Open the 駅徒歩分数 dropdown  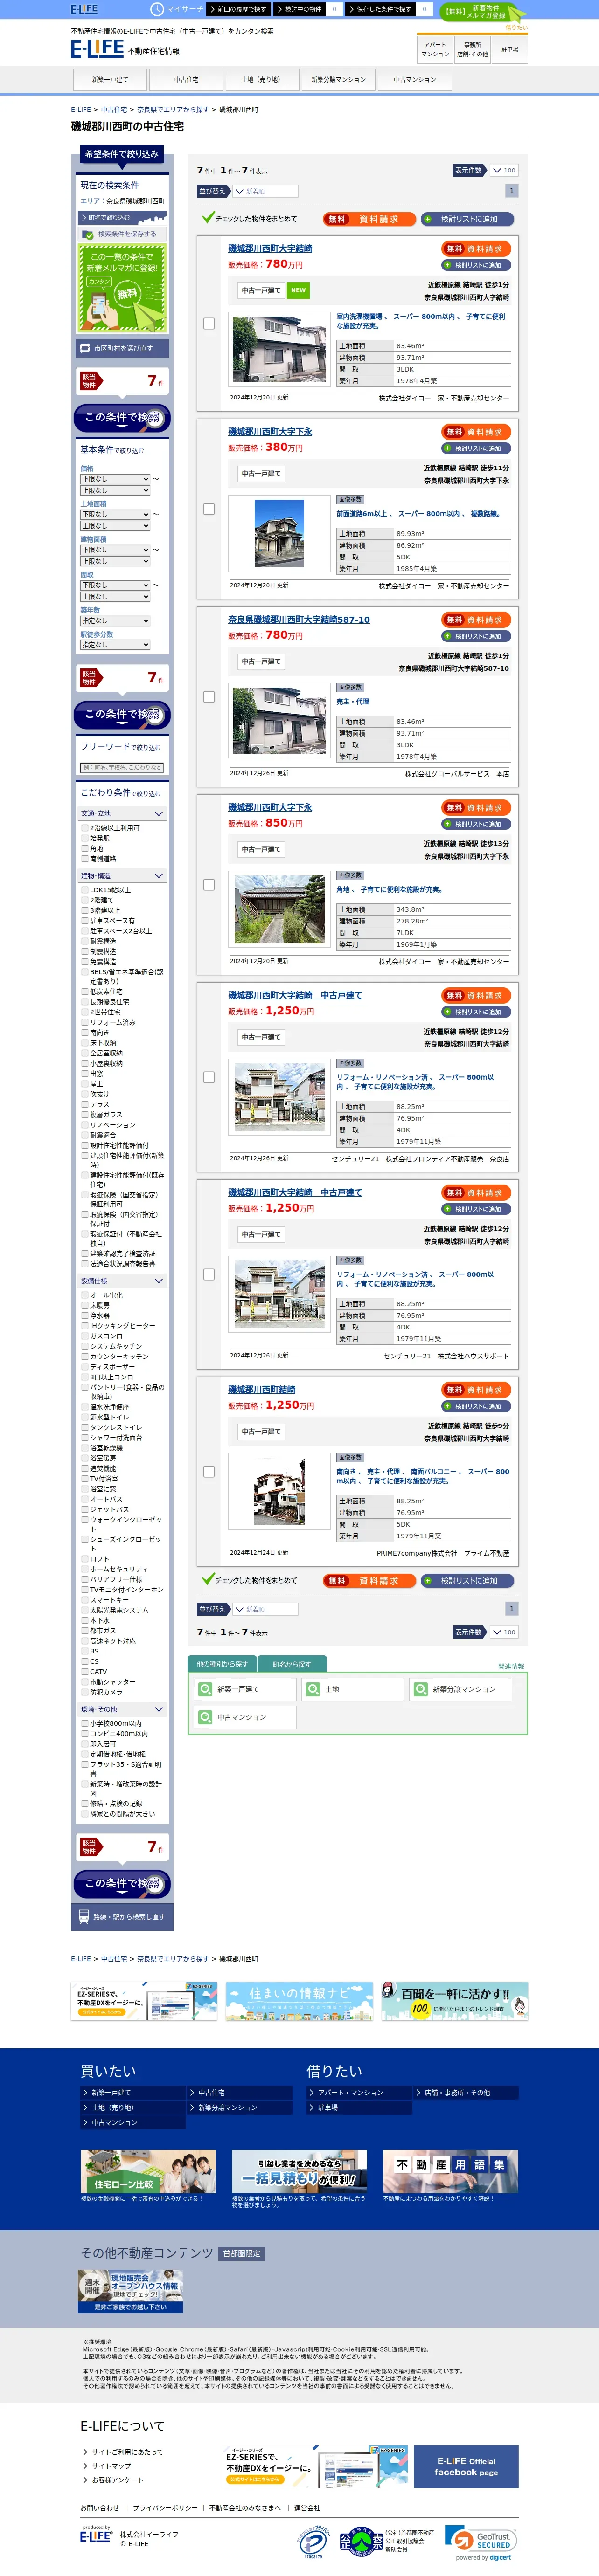(x=115, y=645)
